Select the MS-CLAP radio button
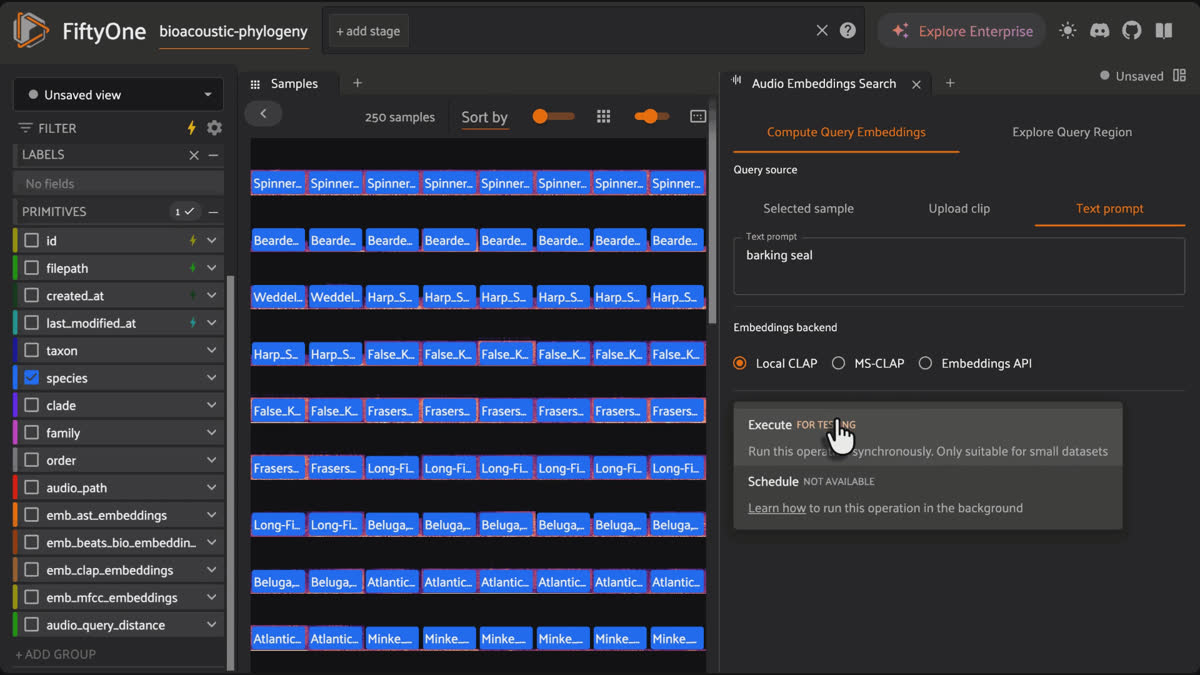Screen dimensions: 1200x675 coord(838,363)
